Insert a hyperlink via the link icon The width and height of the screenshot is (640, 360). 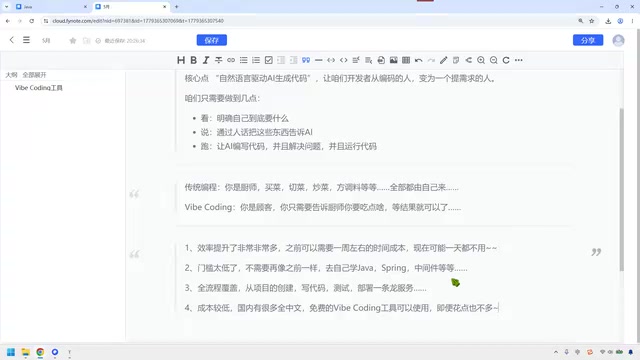(231, 60)
